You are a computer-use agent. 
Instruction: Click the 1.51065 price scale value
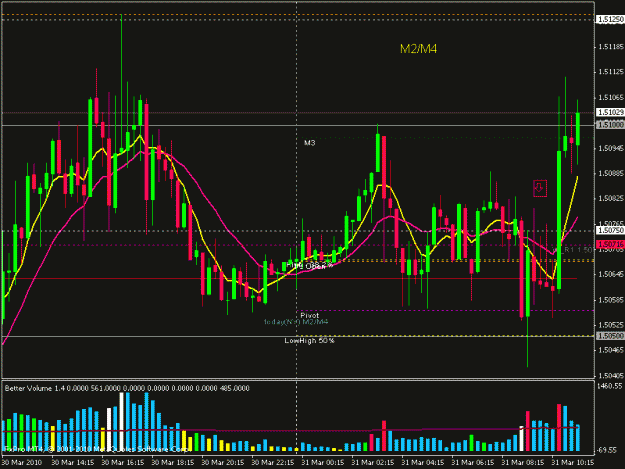click(611, 98)
